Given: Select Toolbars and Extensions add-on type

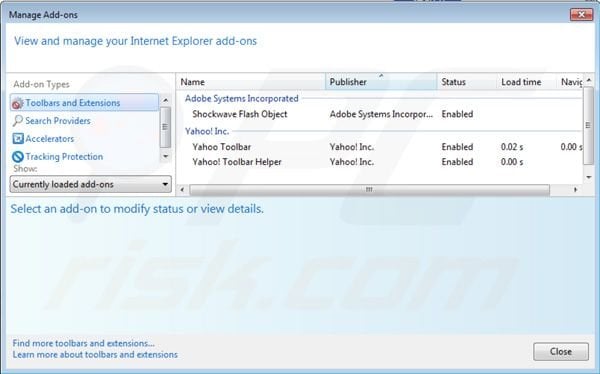Looking at the screenshot, I should (84, 103).
